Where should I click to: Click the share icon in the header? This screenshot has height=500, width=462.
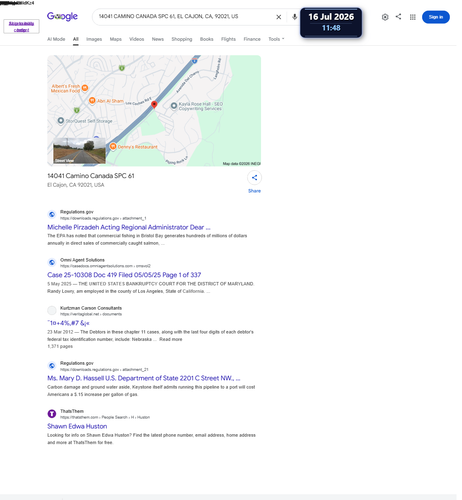pos(398,16)
